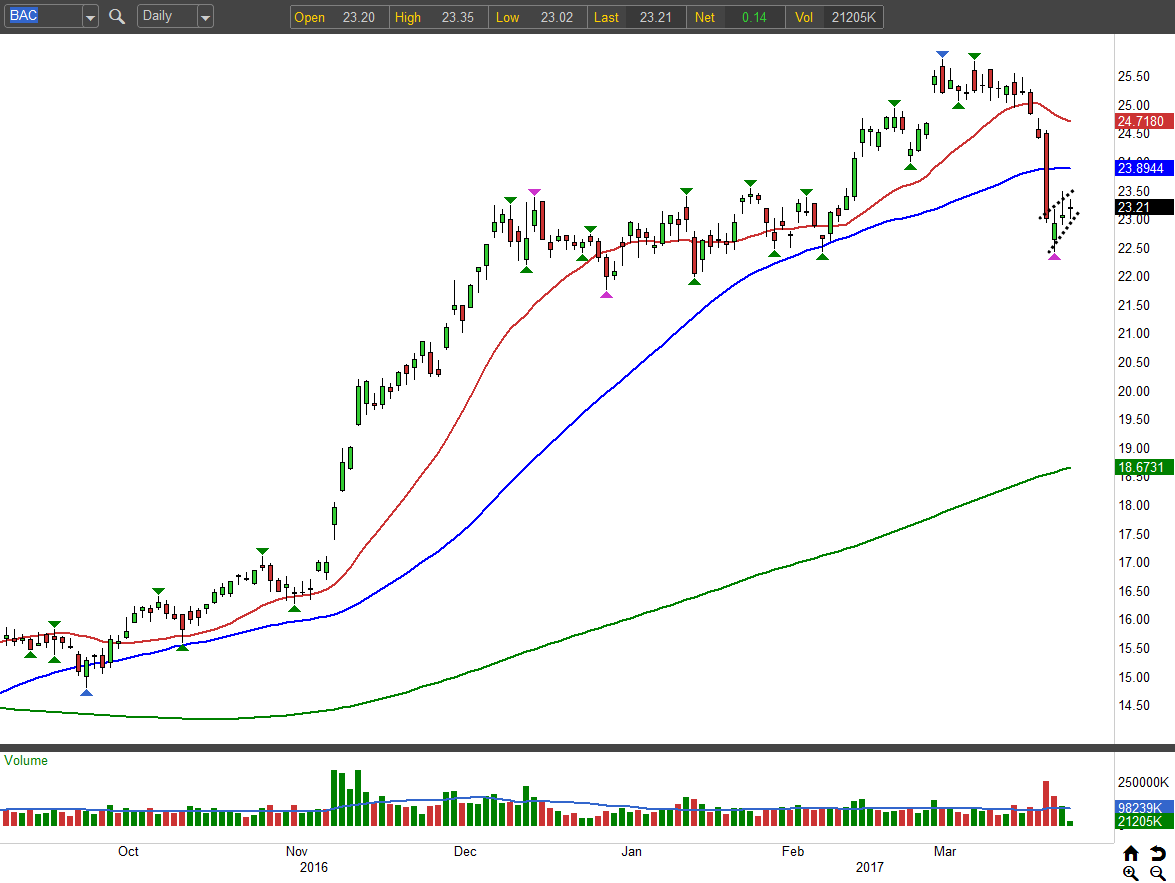Click the BAC symbol input field
1175x883 pixels.
[43, 16]
